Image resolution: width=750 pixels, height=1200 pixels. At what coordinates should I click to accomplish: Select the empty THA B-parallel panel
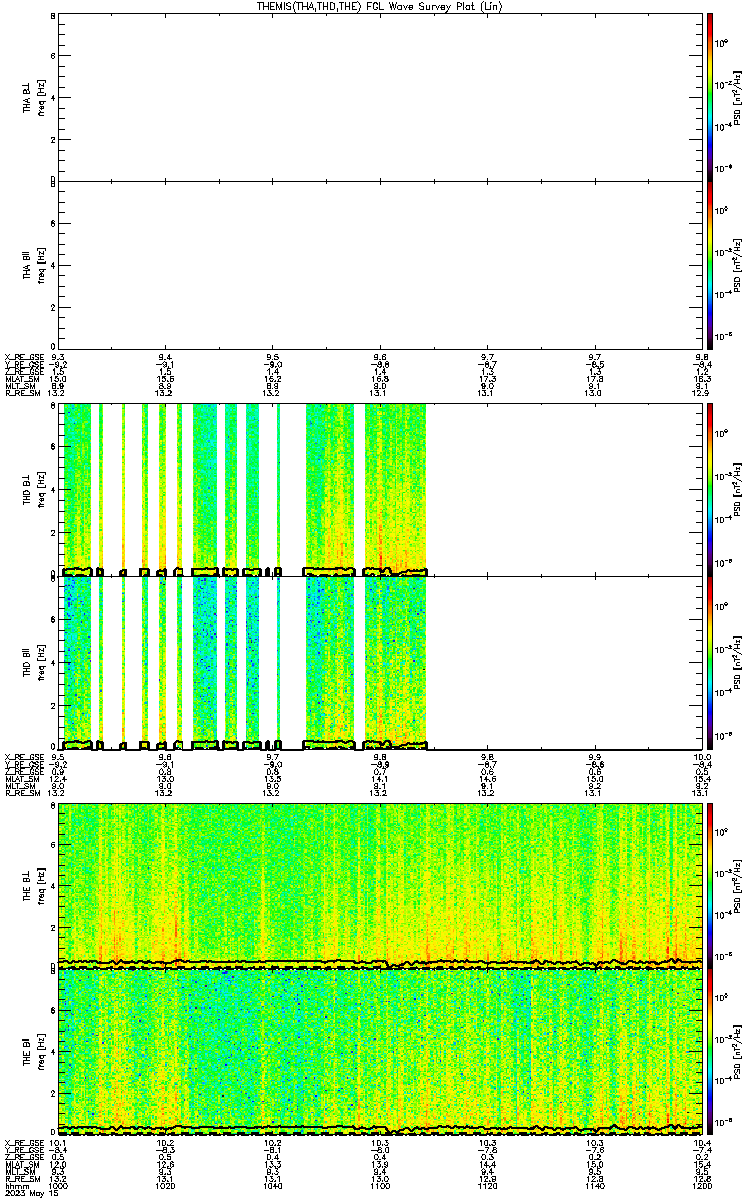tap(380, 264)
